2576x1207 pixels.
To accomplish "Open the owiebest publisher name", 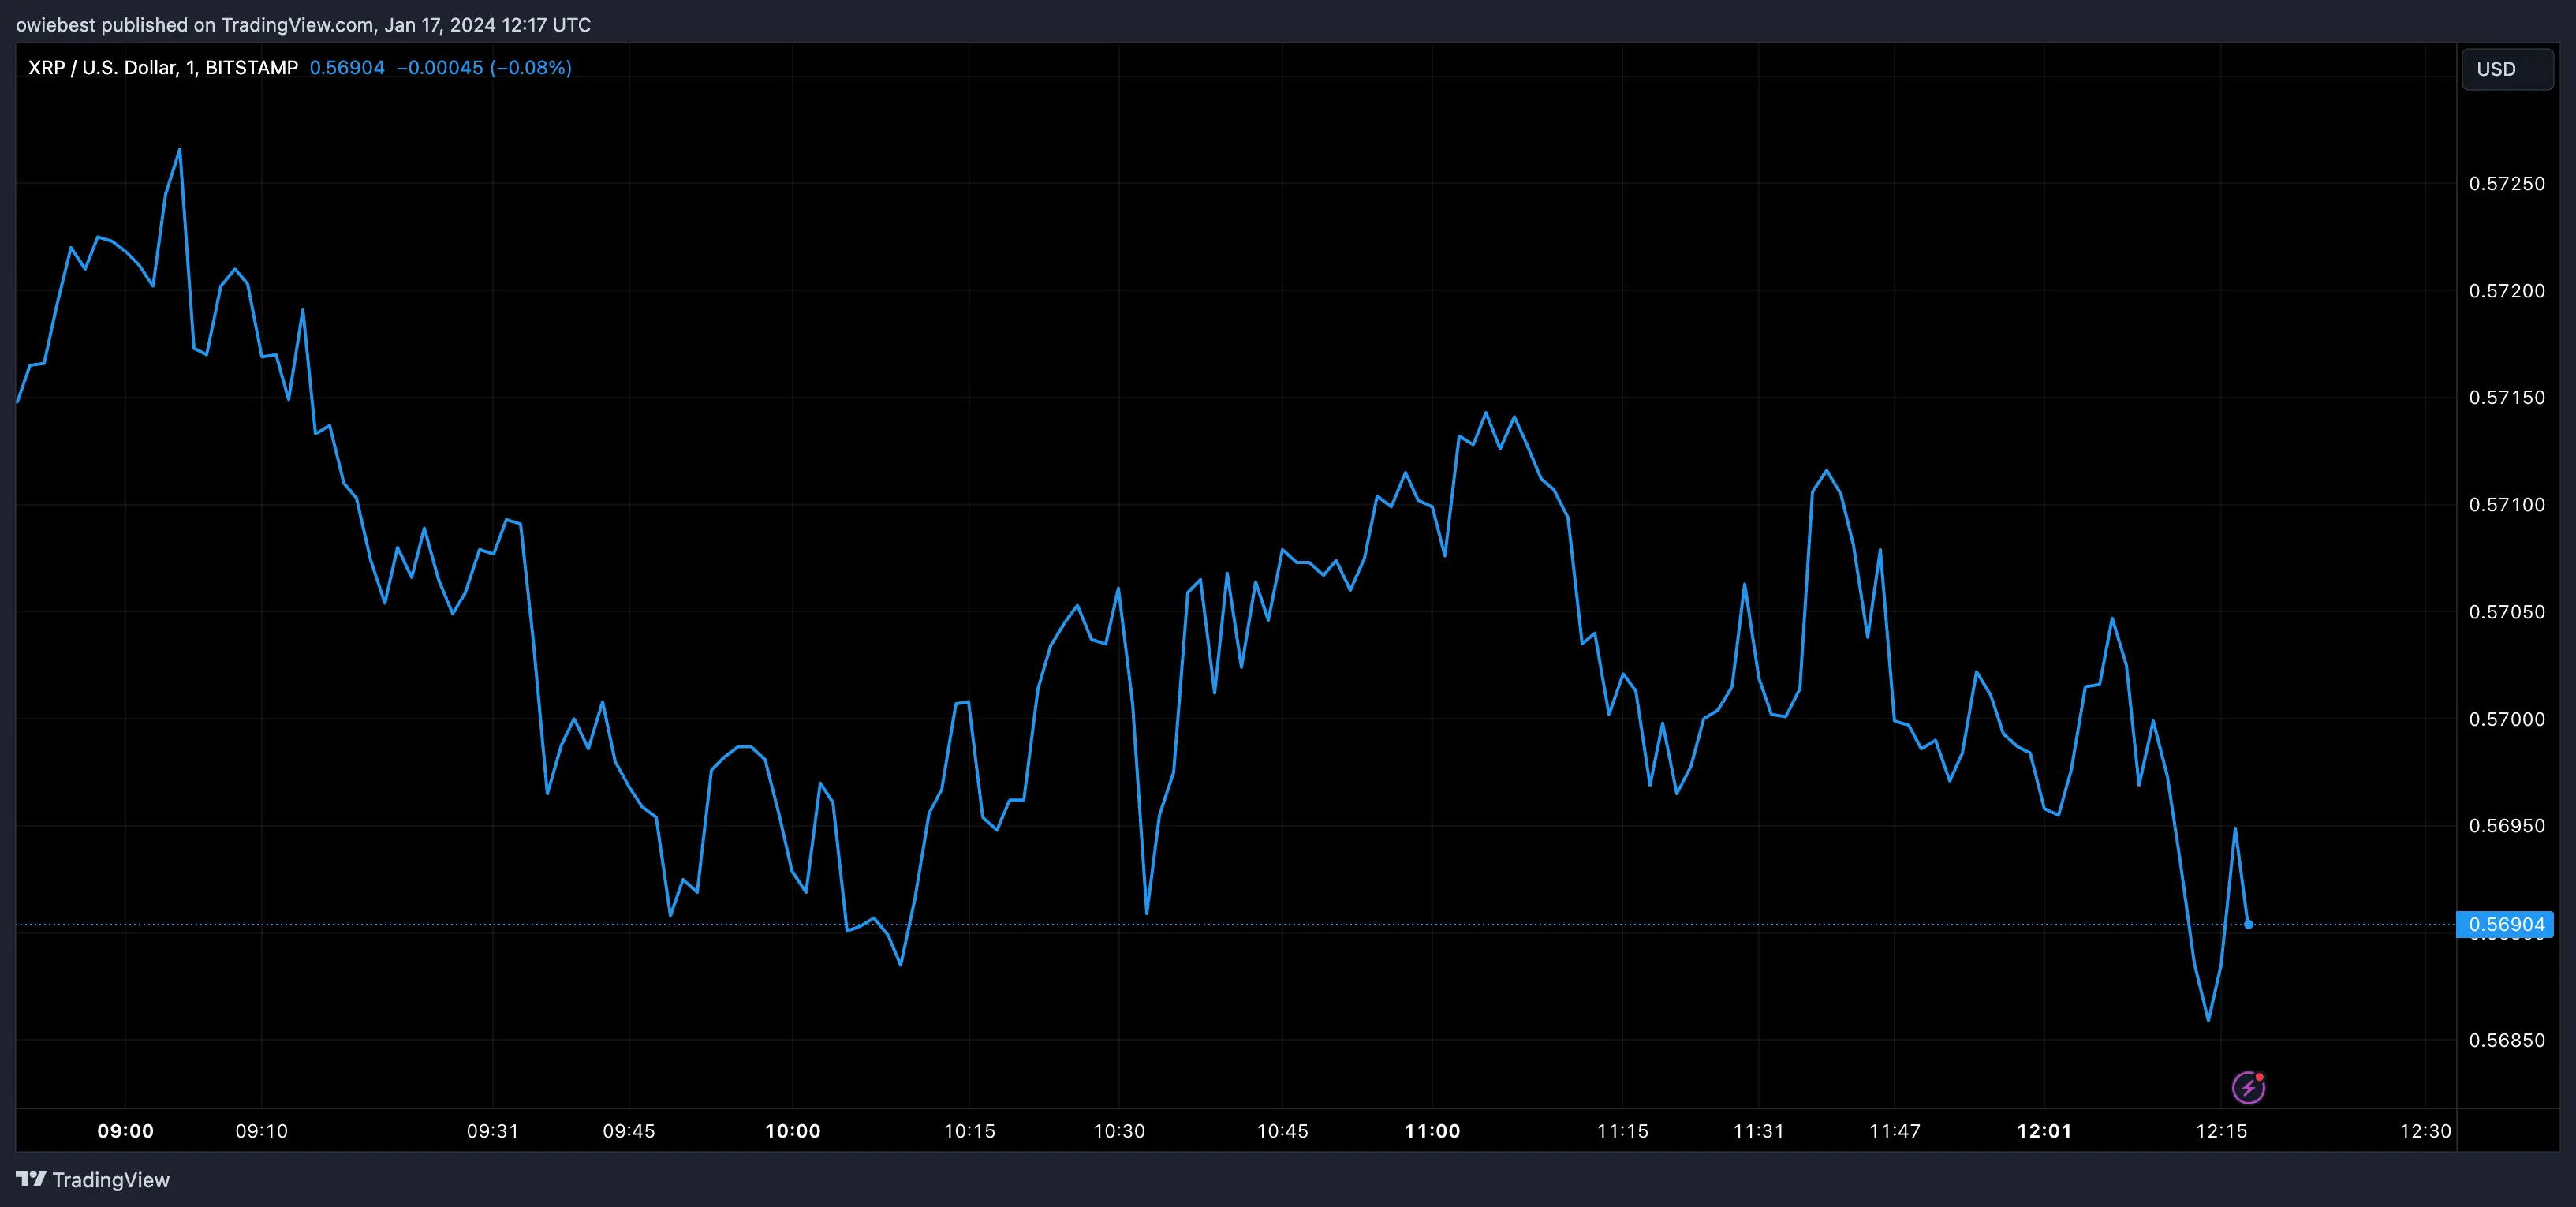I will 56,25.
